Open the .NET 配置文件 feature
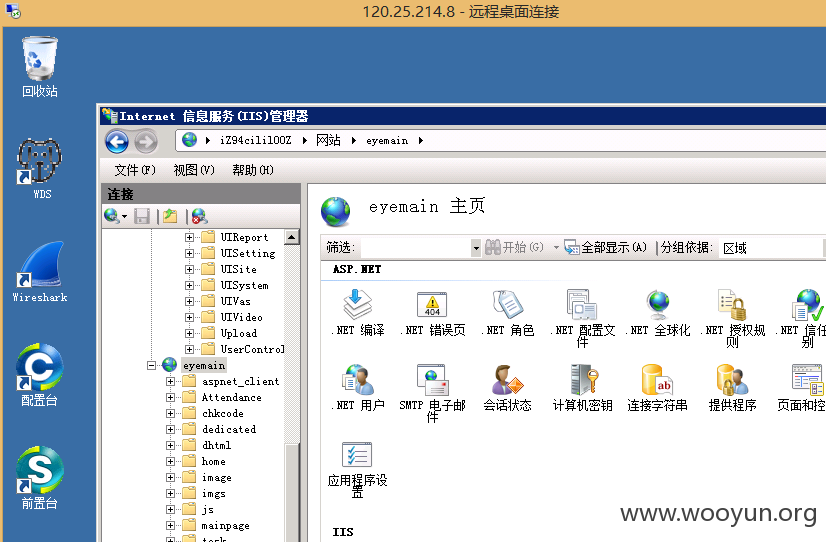 [x=582, y=319]
